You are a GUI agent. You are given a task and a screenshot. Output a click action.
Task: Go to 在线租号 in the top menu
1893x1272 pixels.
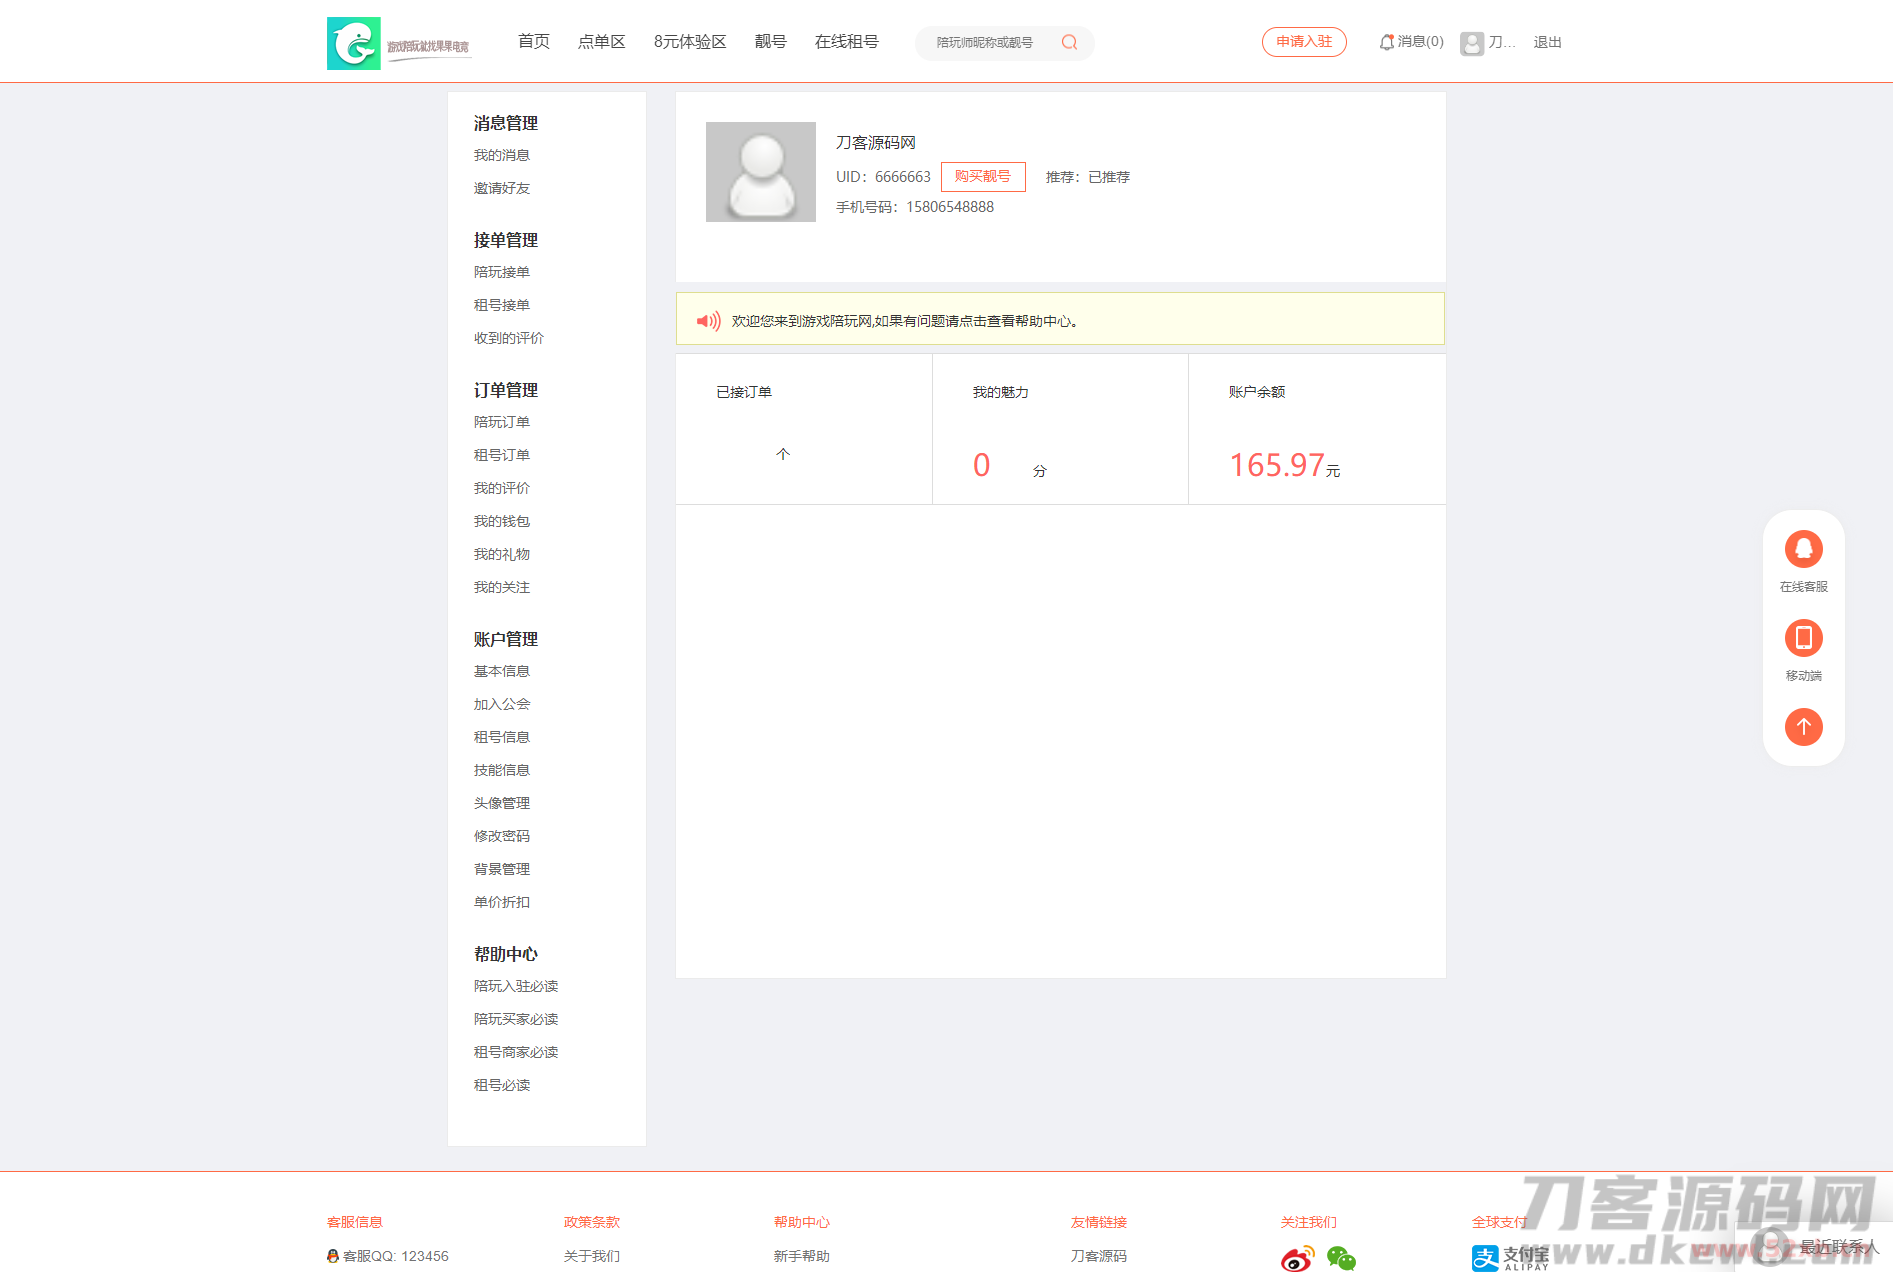point(846,42)
